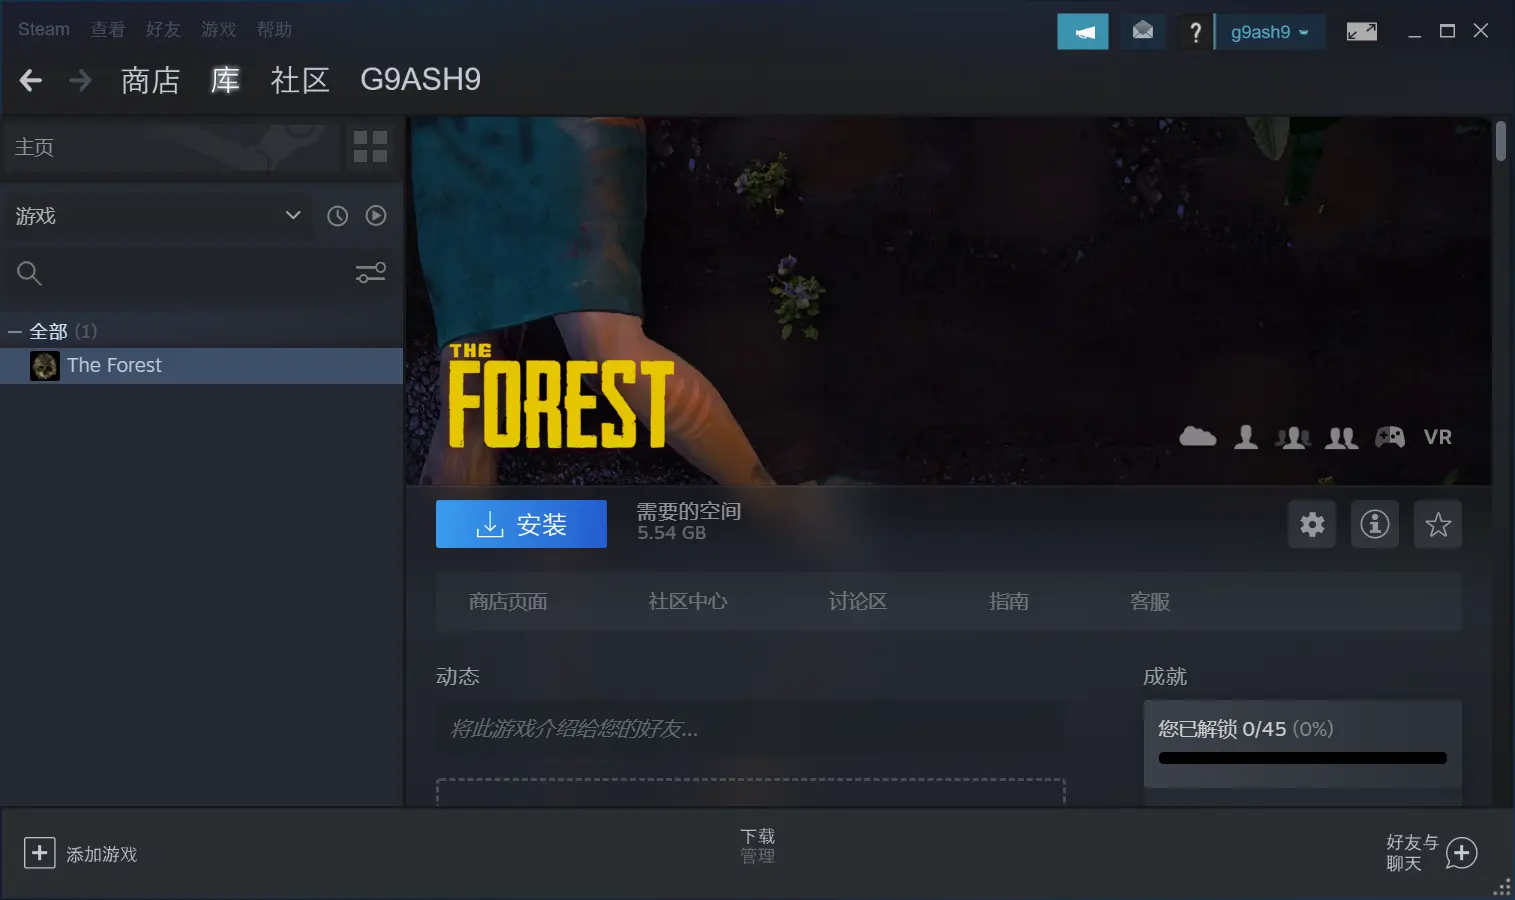This screenshot has width=1515, height=900.
Task: Click the 成就 heading
Action: [1165, 677]
